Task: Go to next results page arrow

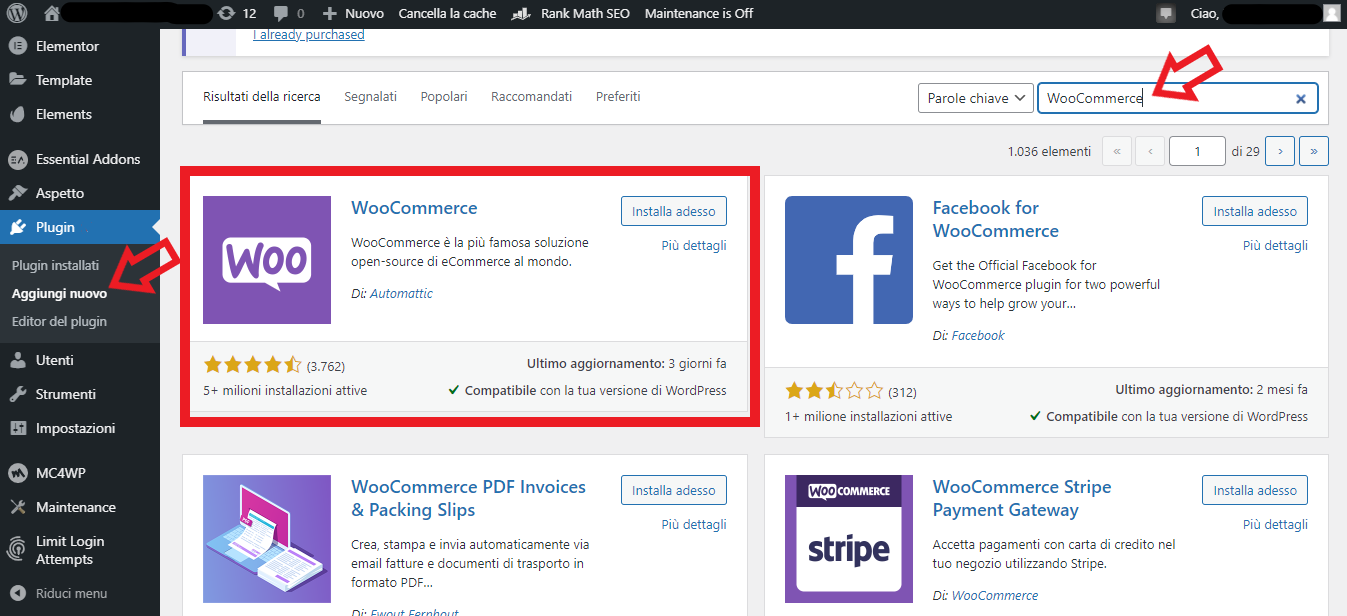Action: click(x=1279, y=151)
